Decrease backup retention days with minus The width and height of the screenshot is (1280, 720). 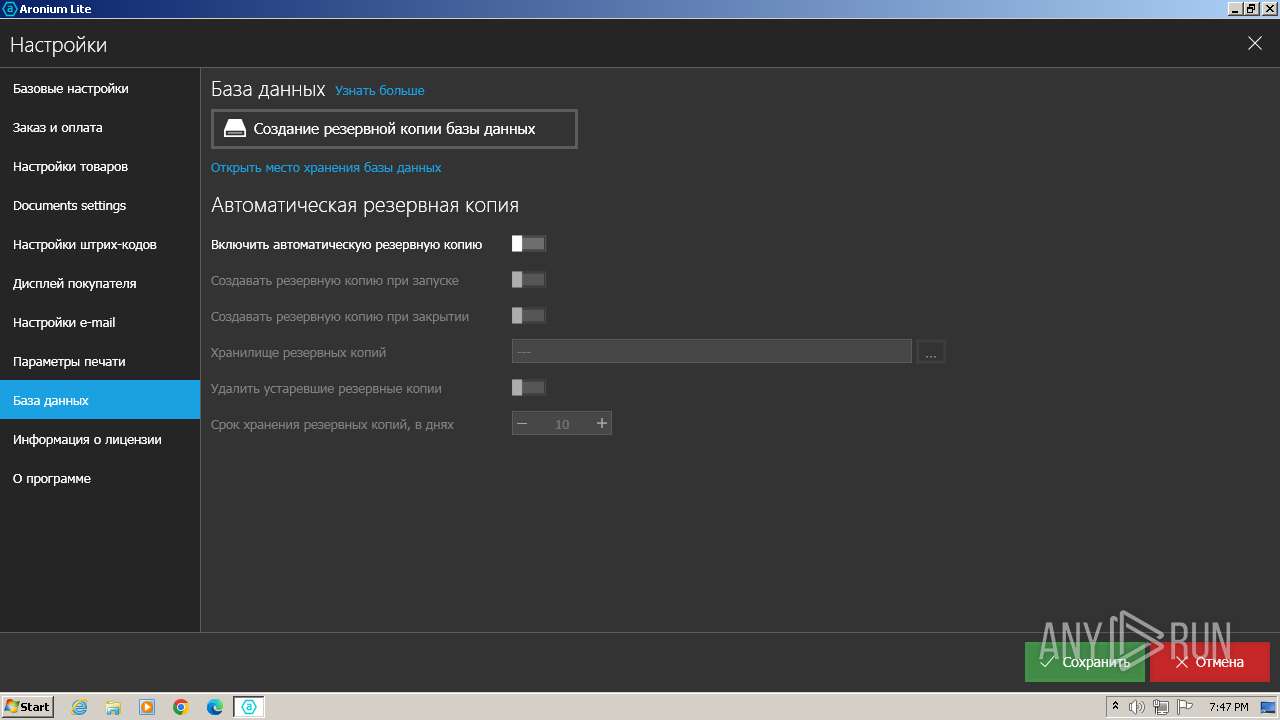522,424
